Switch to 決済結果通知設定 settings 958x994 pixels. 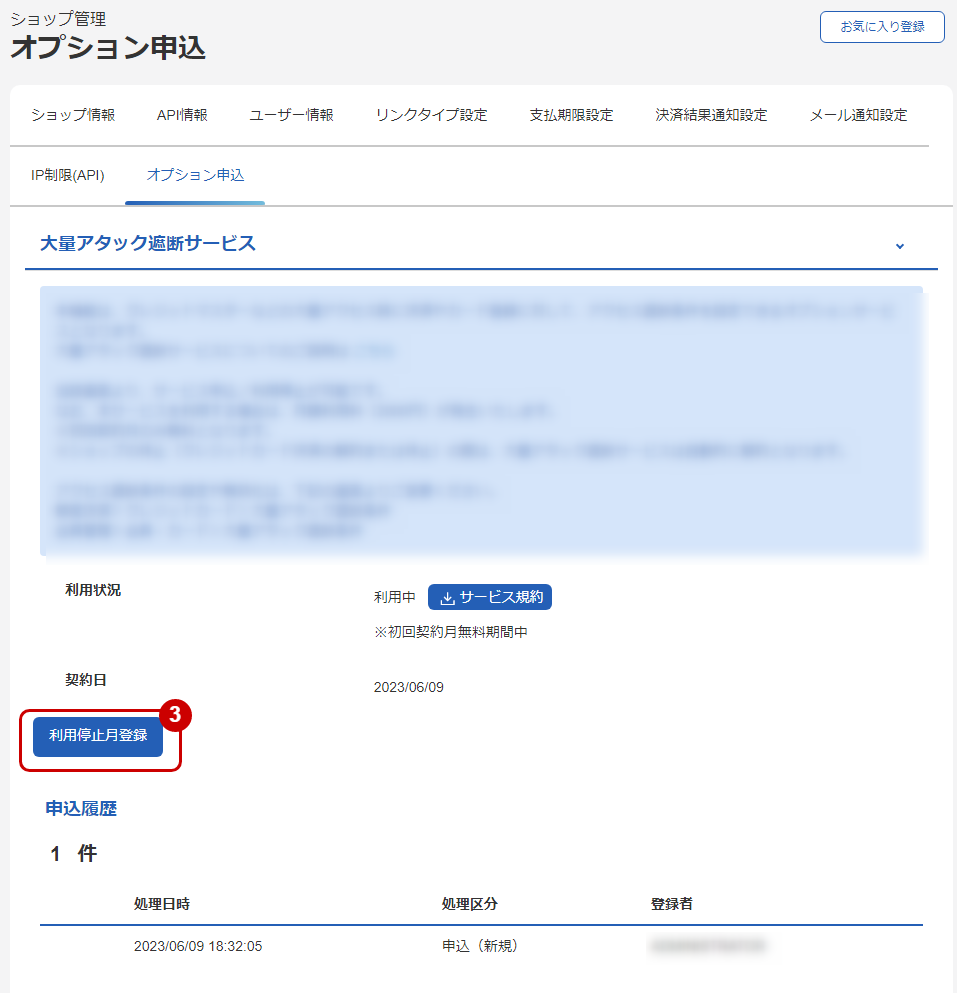tap(710, 115)
